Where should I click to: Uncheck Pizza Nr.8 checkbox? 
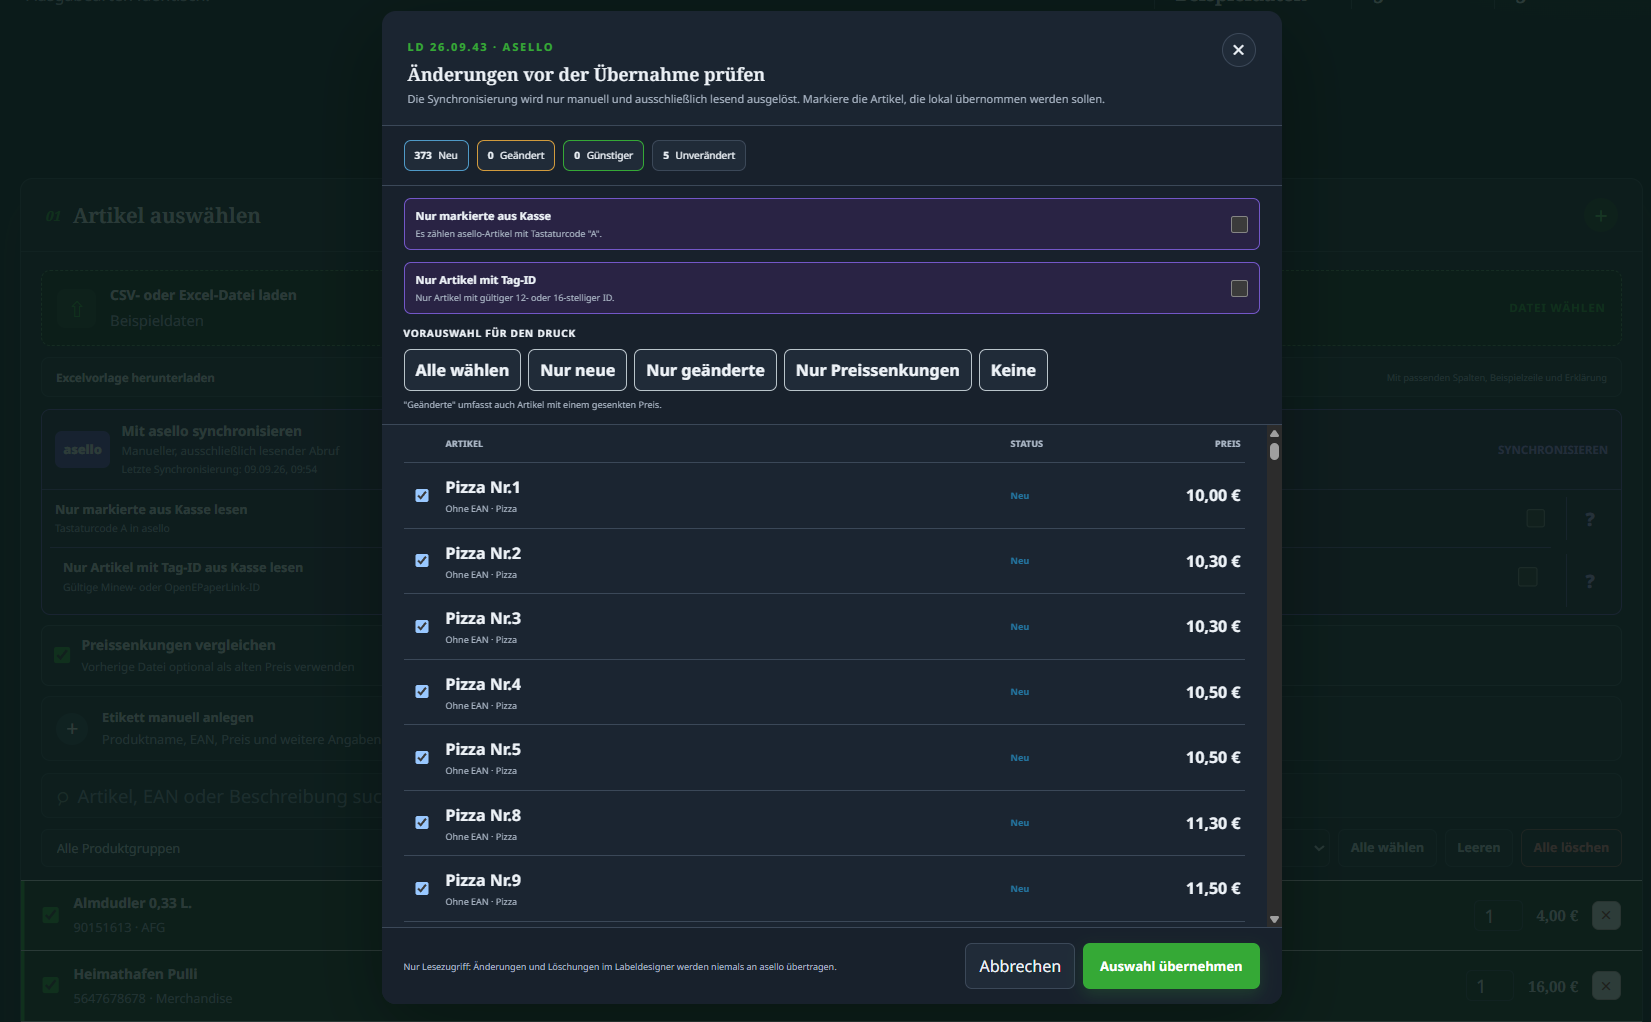click(422, 823)
